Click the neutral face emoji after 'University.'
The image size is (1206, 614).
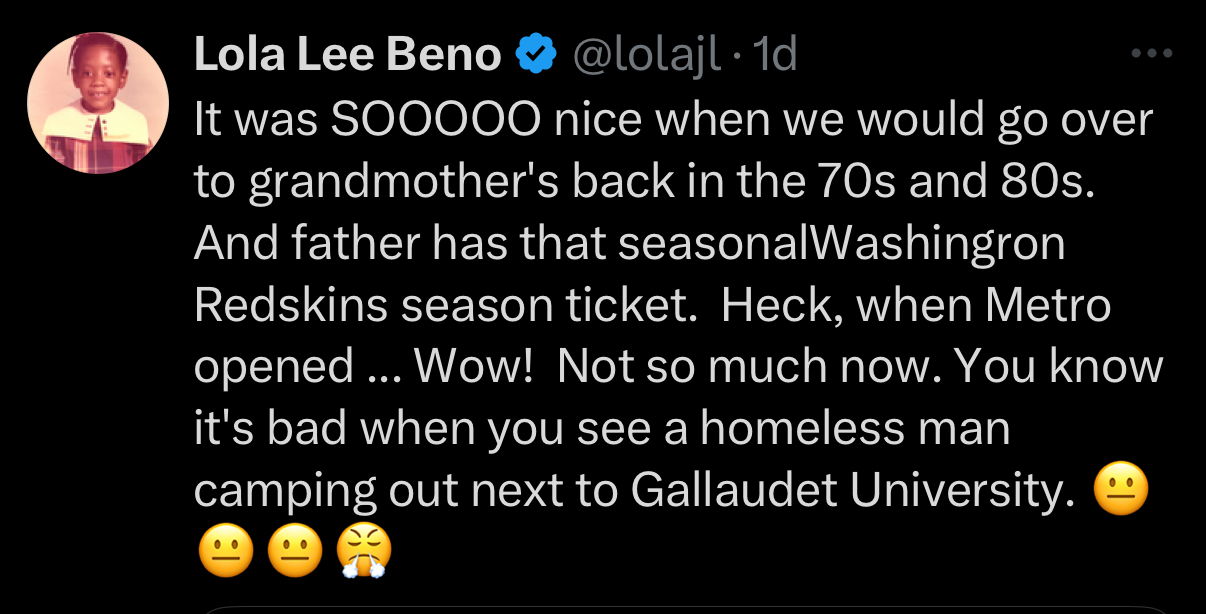[1122, 490]
